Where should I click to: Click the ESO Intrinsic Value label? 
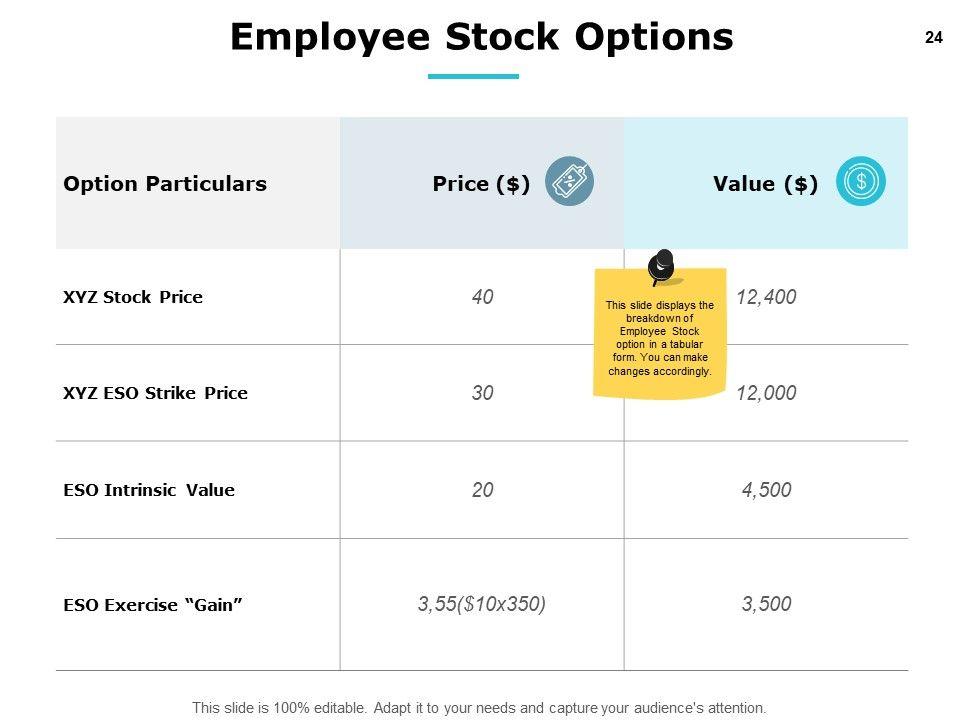pyautogui.click(x=149, y=490)
